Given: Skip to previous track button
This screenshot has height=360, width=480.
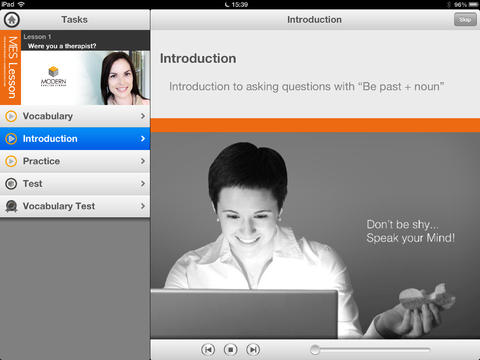Looking at the screenshot, I should (x=208, y=350).
